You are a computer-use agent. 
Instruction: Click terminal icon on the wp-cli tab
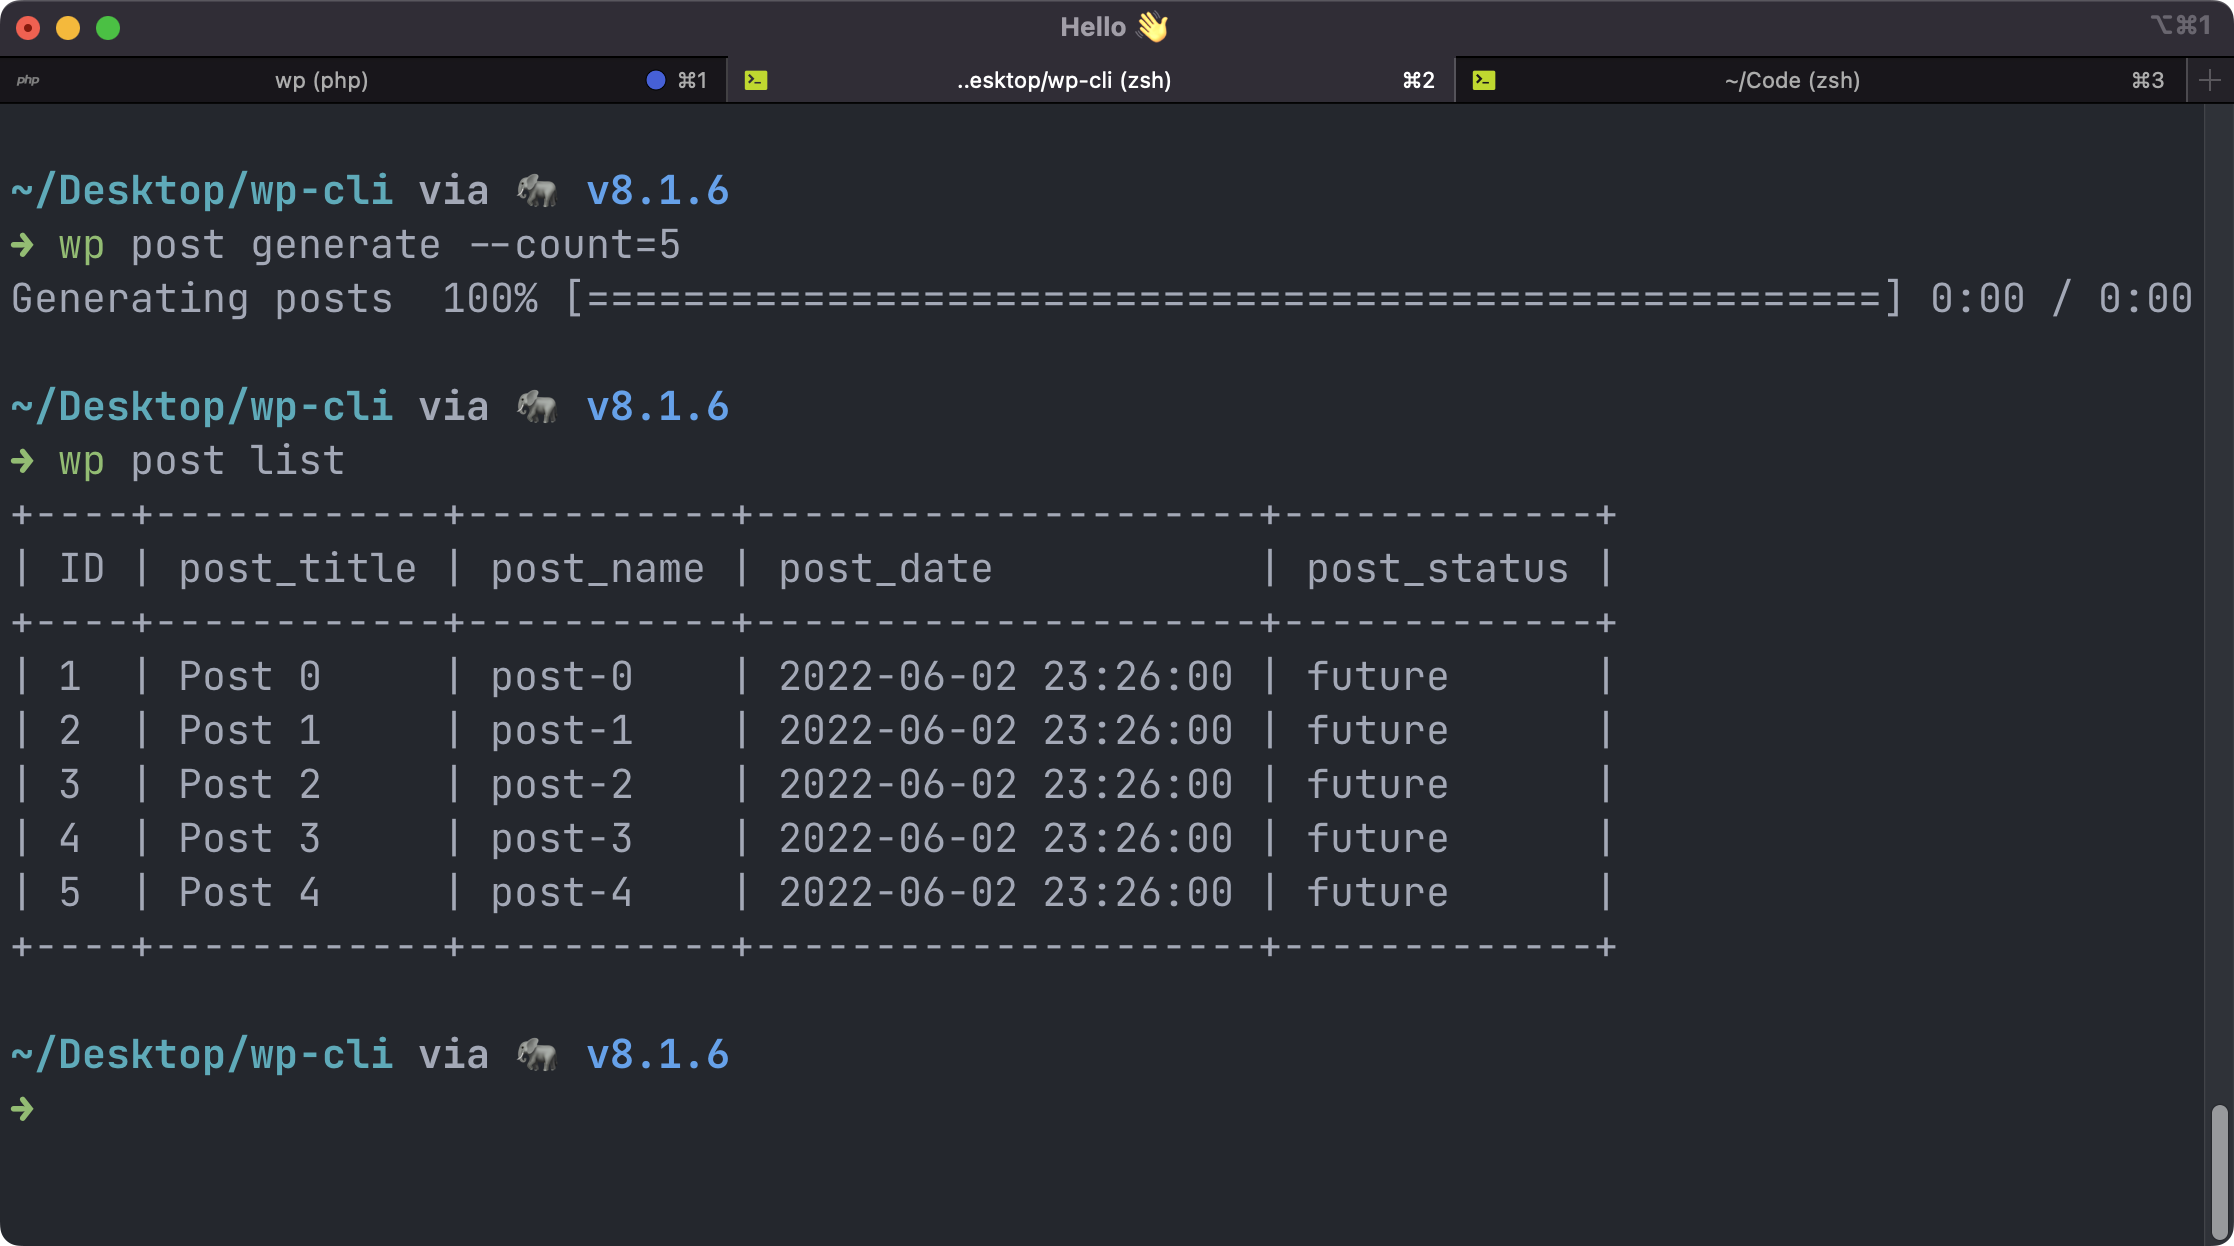tap(756, 80)
